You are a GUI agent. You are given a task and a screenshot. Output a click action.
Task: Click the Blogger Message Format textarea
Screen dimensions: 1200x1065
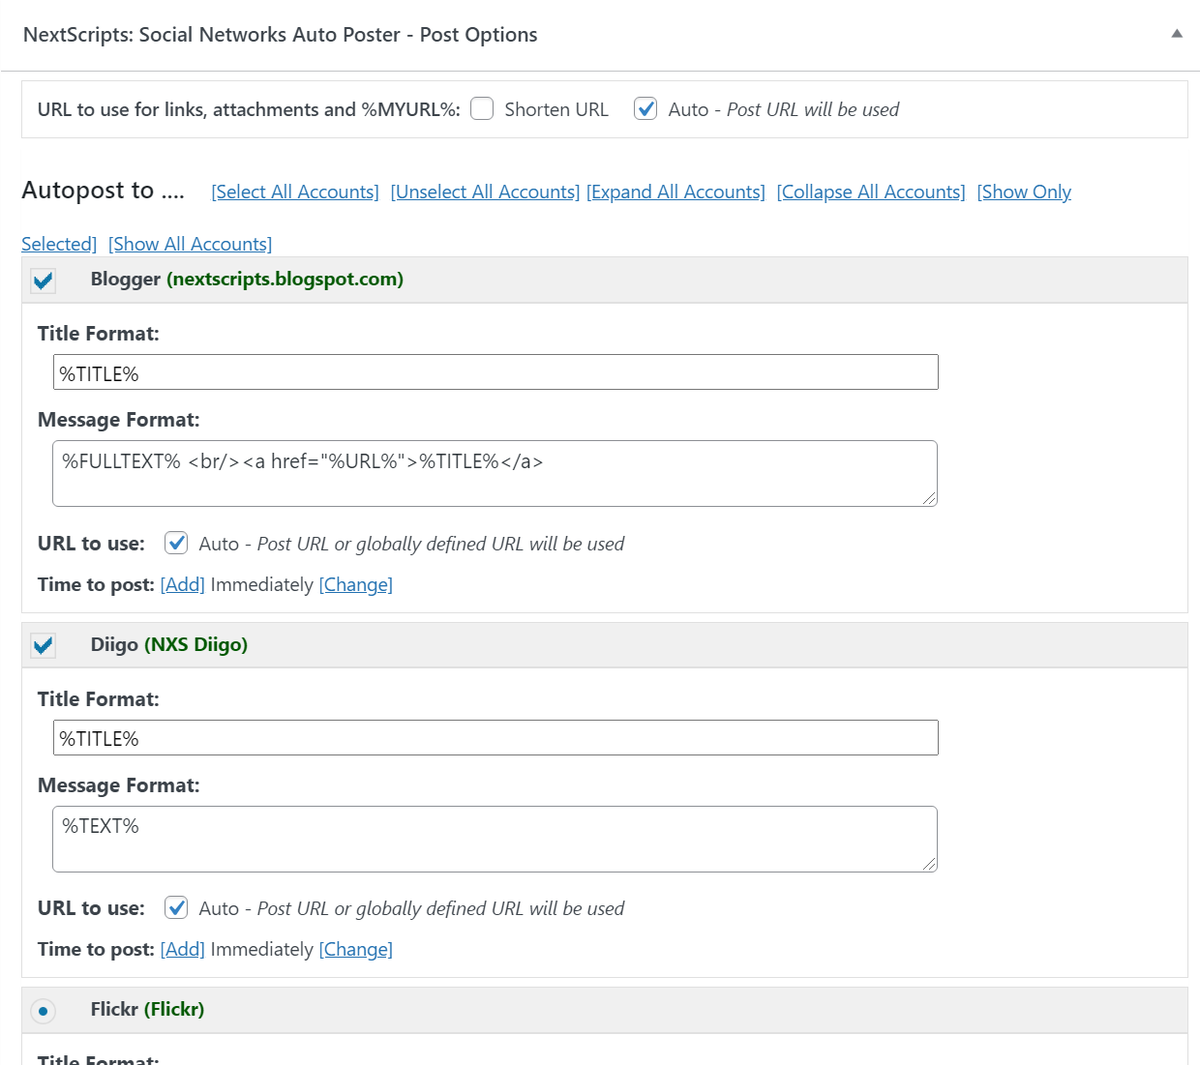pos(495,473)
